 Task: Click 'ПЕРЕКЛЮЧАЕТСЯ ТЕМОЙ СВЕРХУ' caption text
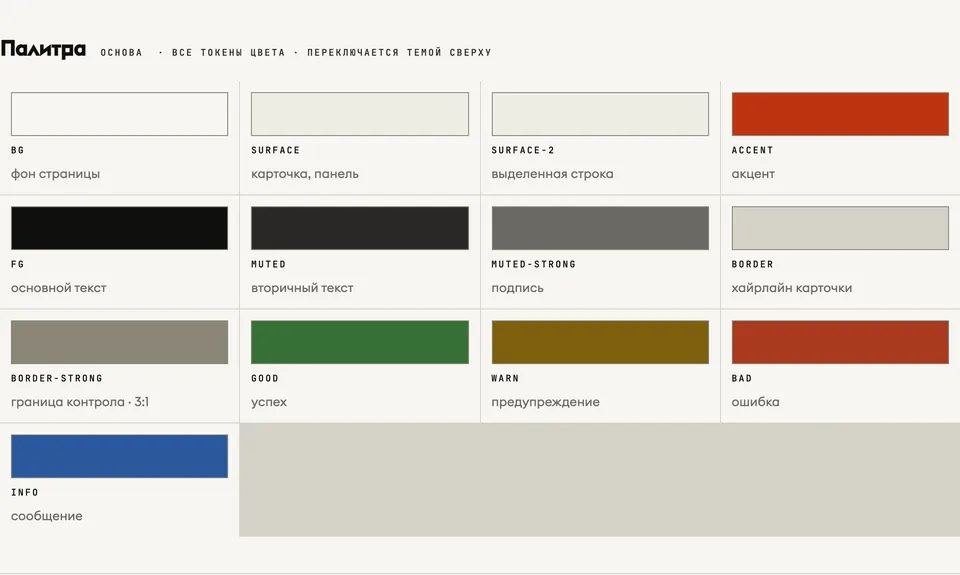(x=399, y=53)
